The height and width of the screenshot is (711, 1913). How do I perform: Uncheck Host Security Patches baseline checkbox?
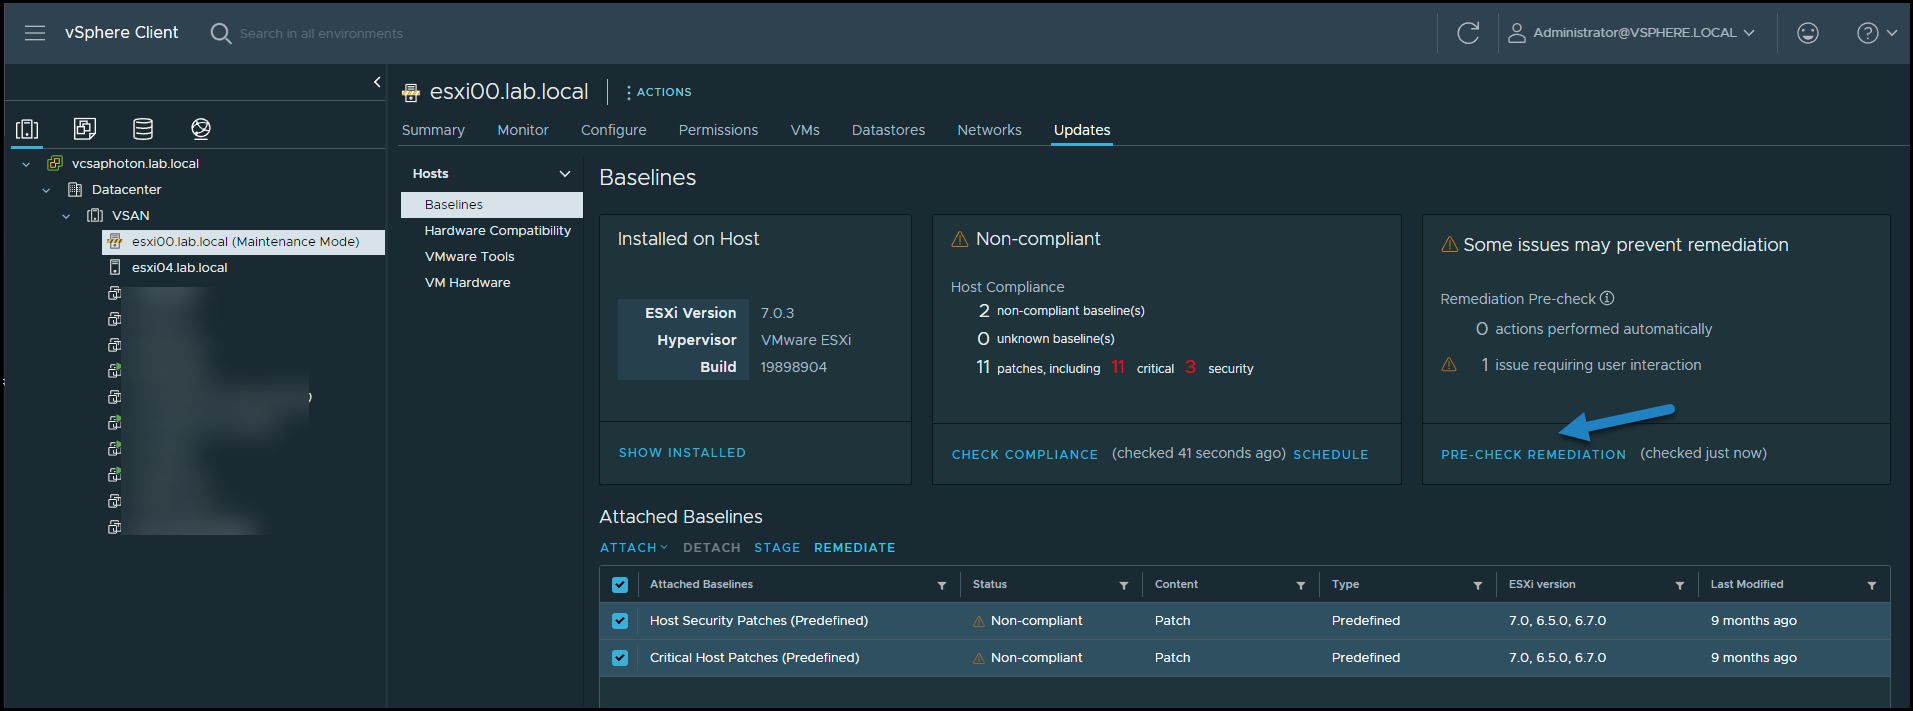coord(620,621)
